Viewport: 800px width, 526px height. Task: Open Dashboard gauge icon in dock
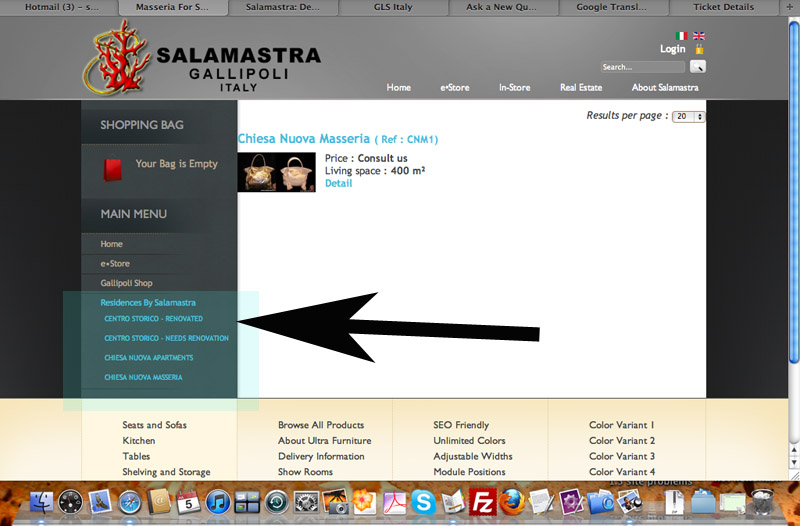(x=70, y=502)
